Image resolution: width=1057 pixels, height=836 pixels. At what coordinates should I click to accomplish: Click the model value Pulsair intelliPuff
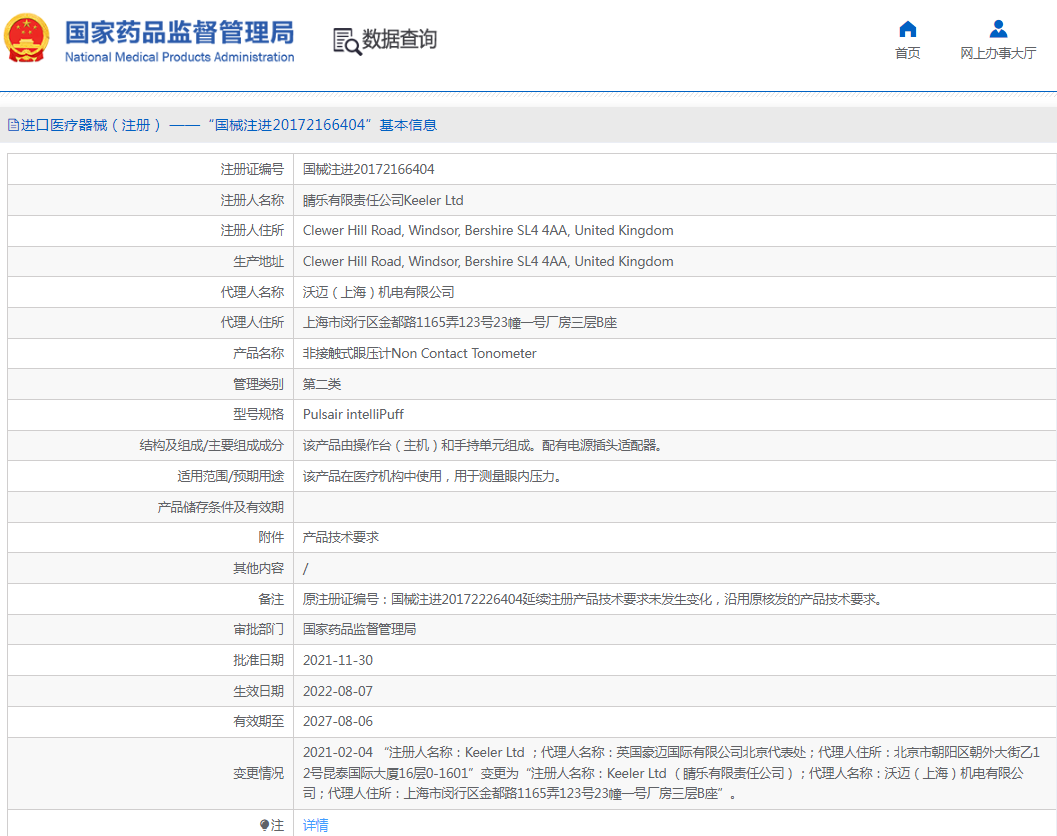pos(353,414)
